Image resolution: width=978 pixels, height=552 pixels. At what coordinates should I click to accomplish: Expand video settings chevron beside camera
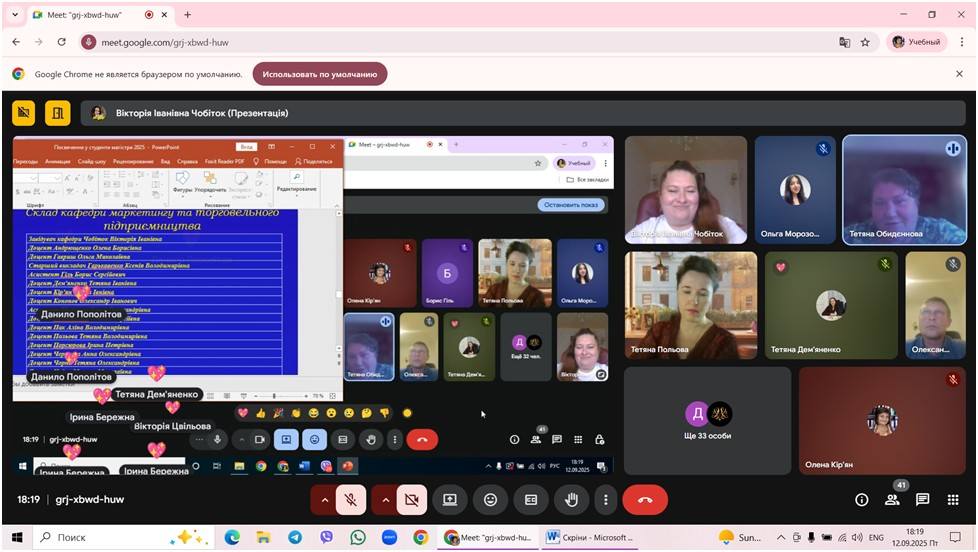coord(384,499)
